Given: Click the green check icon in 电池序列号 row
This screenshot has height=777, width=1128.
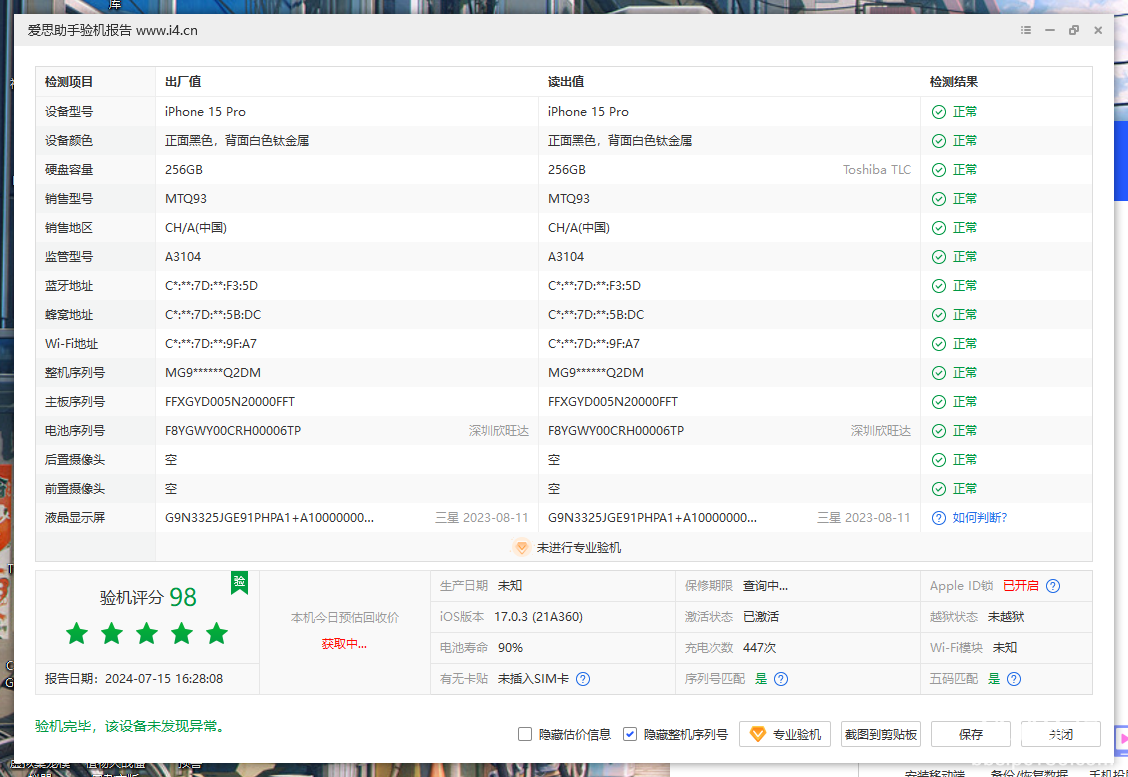Looking at the screenshot, I should [939, 431].
